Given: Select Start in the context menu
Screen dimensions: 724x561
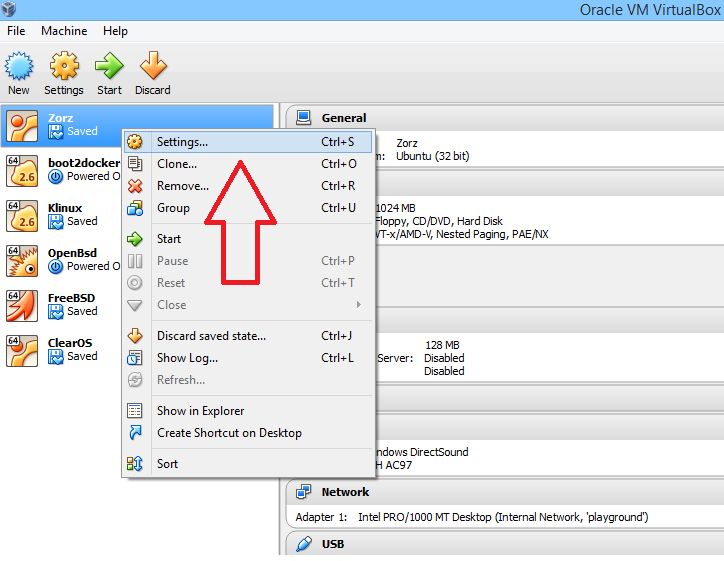Looking at the screenshot, I should pos(248,239).
